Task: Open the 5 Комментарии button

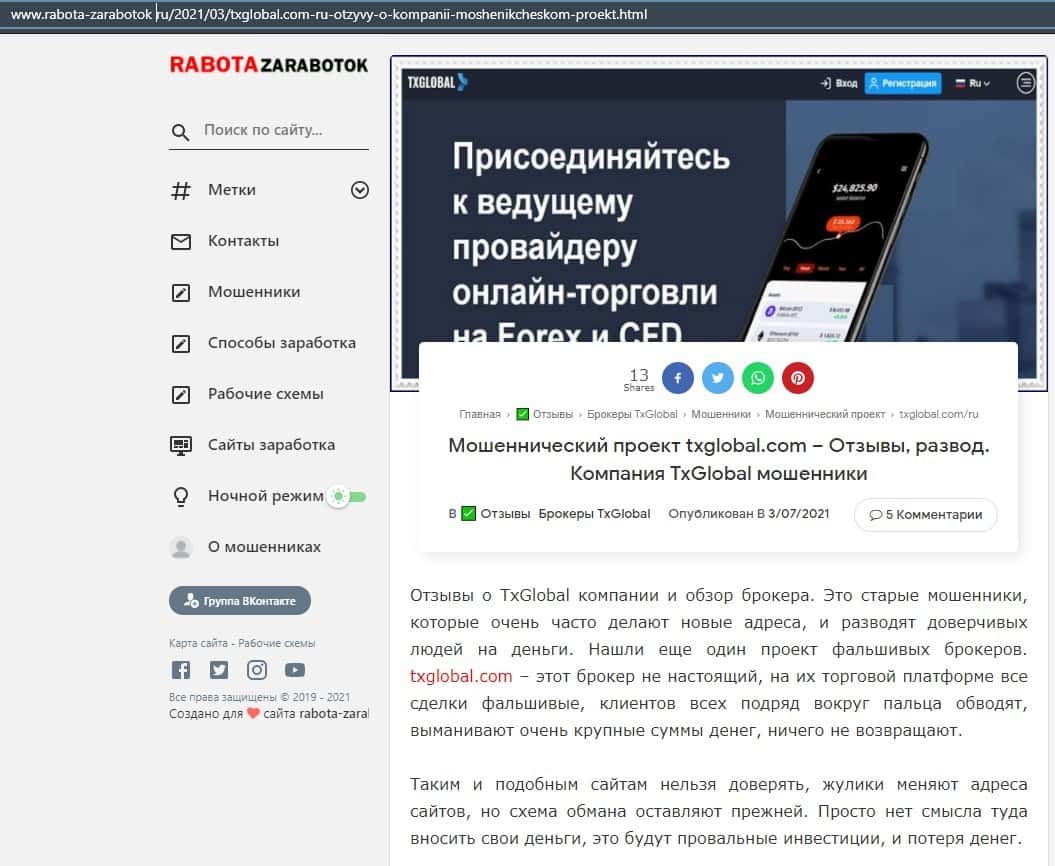Action: click(x=926, y=515)
